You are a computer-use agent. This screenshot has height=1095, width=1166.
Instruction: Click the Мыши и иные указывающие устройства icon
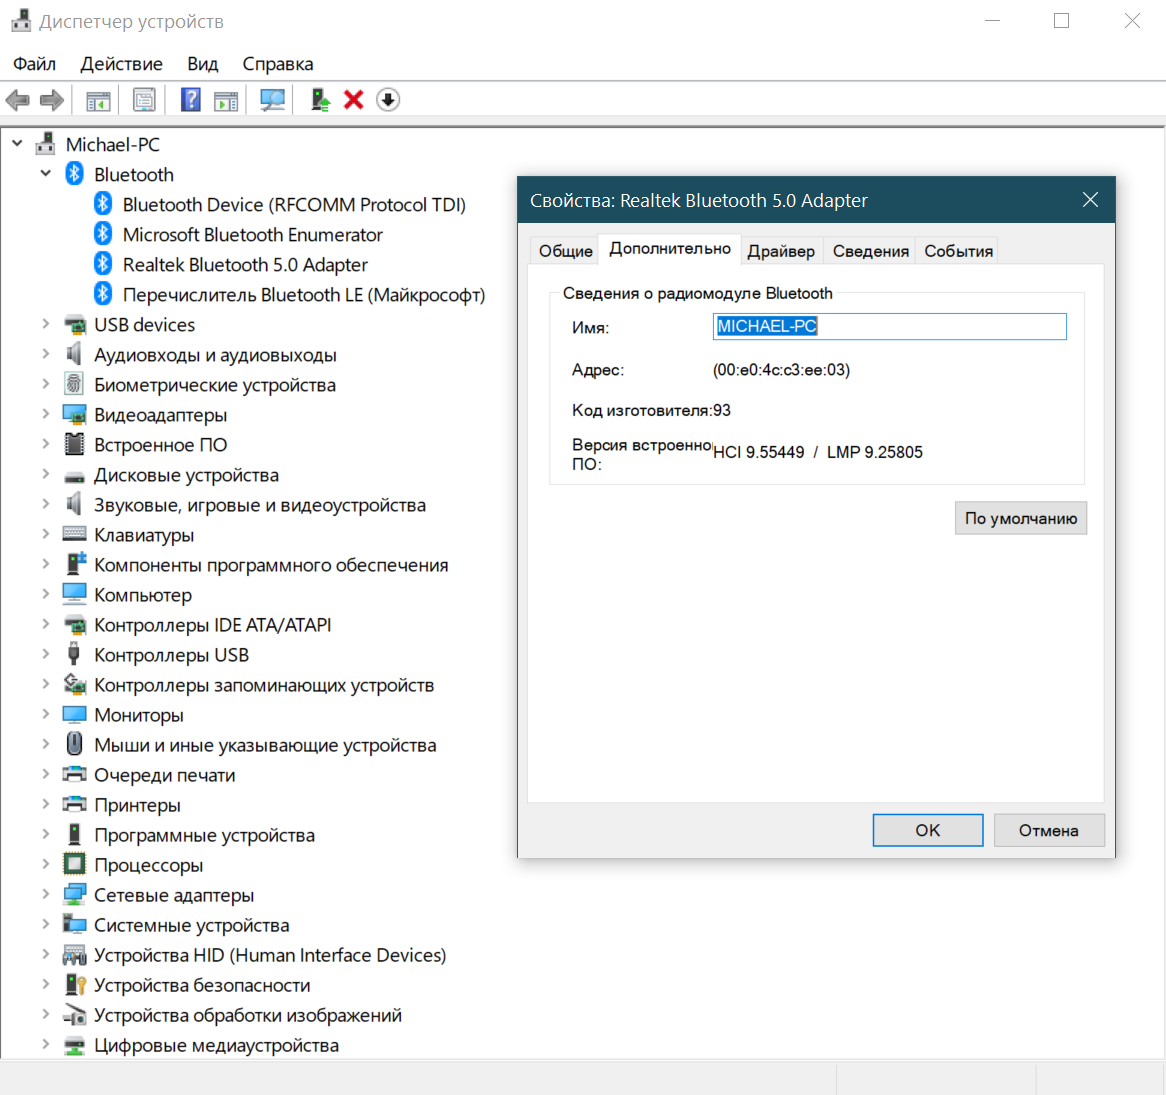74,744
